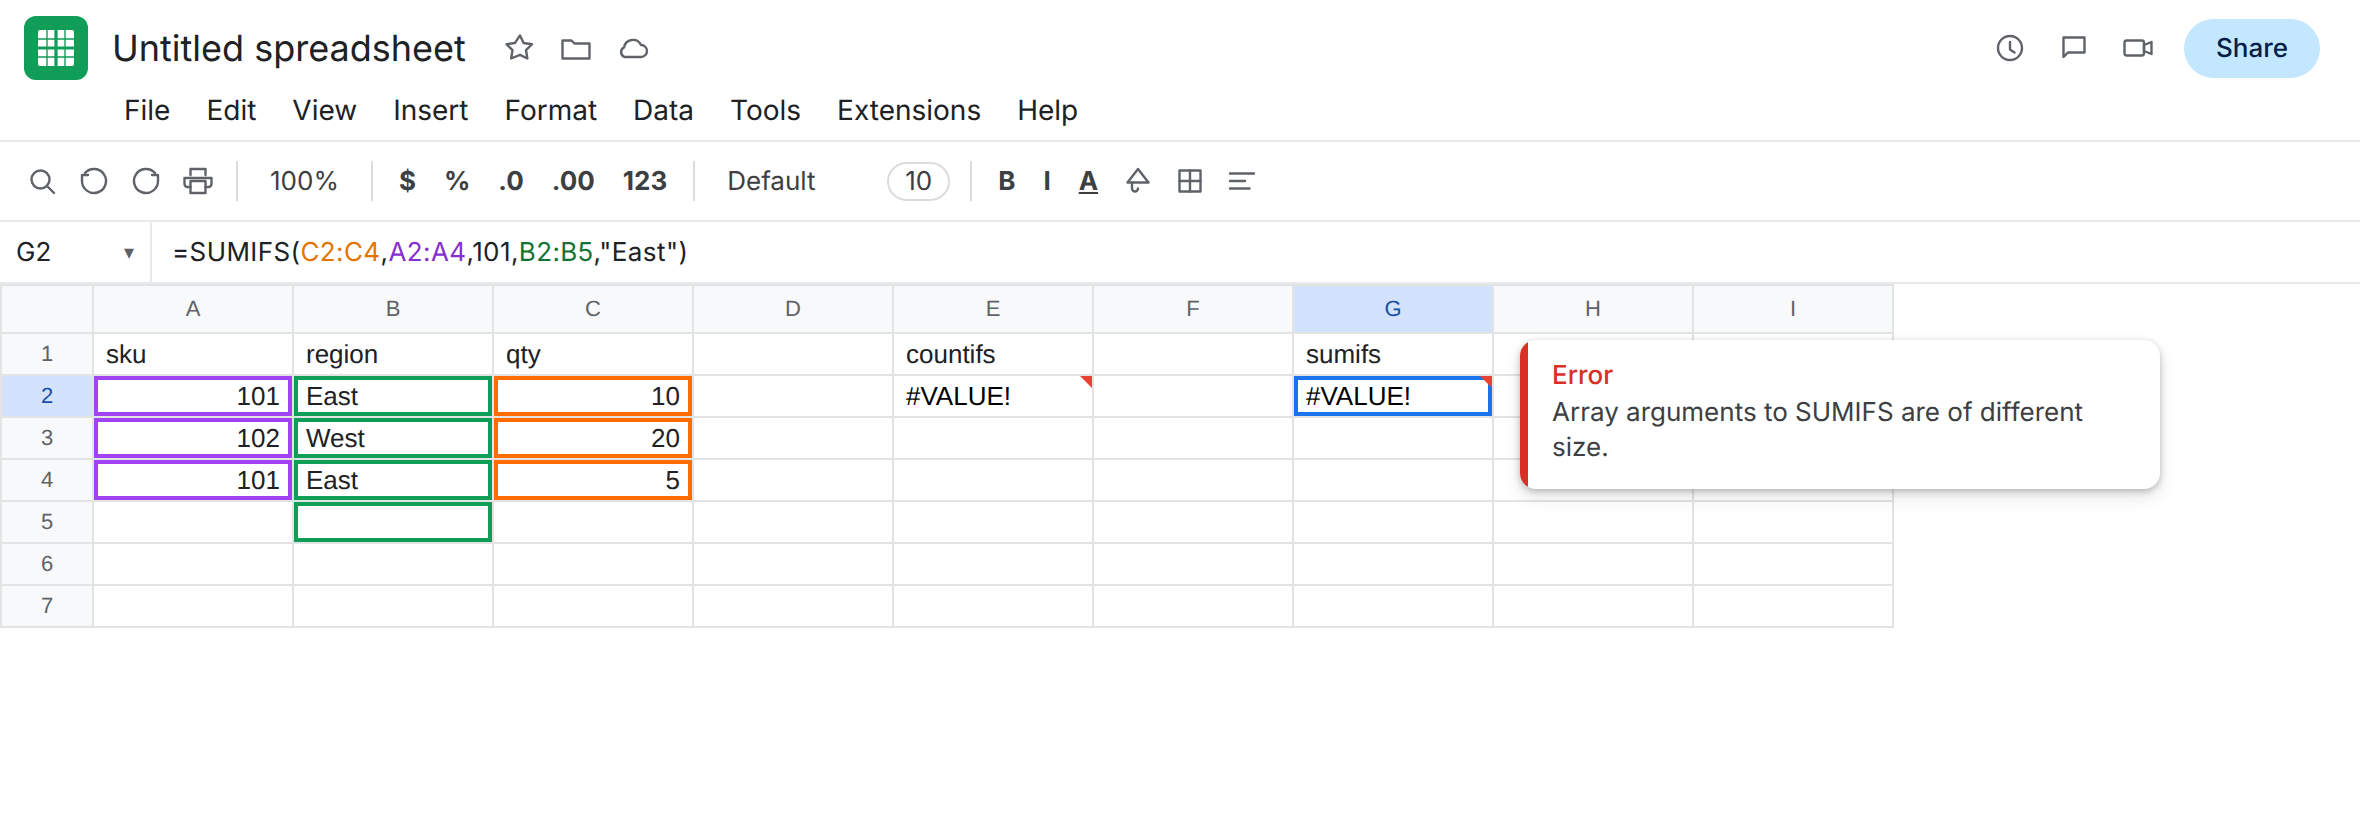Image resolution: width=2360 pixels, height=840 pixels.
Task: Toggle bold formatting
Action: point(1007,181)
